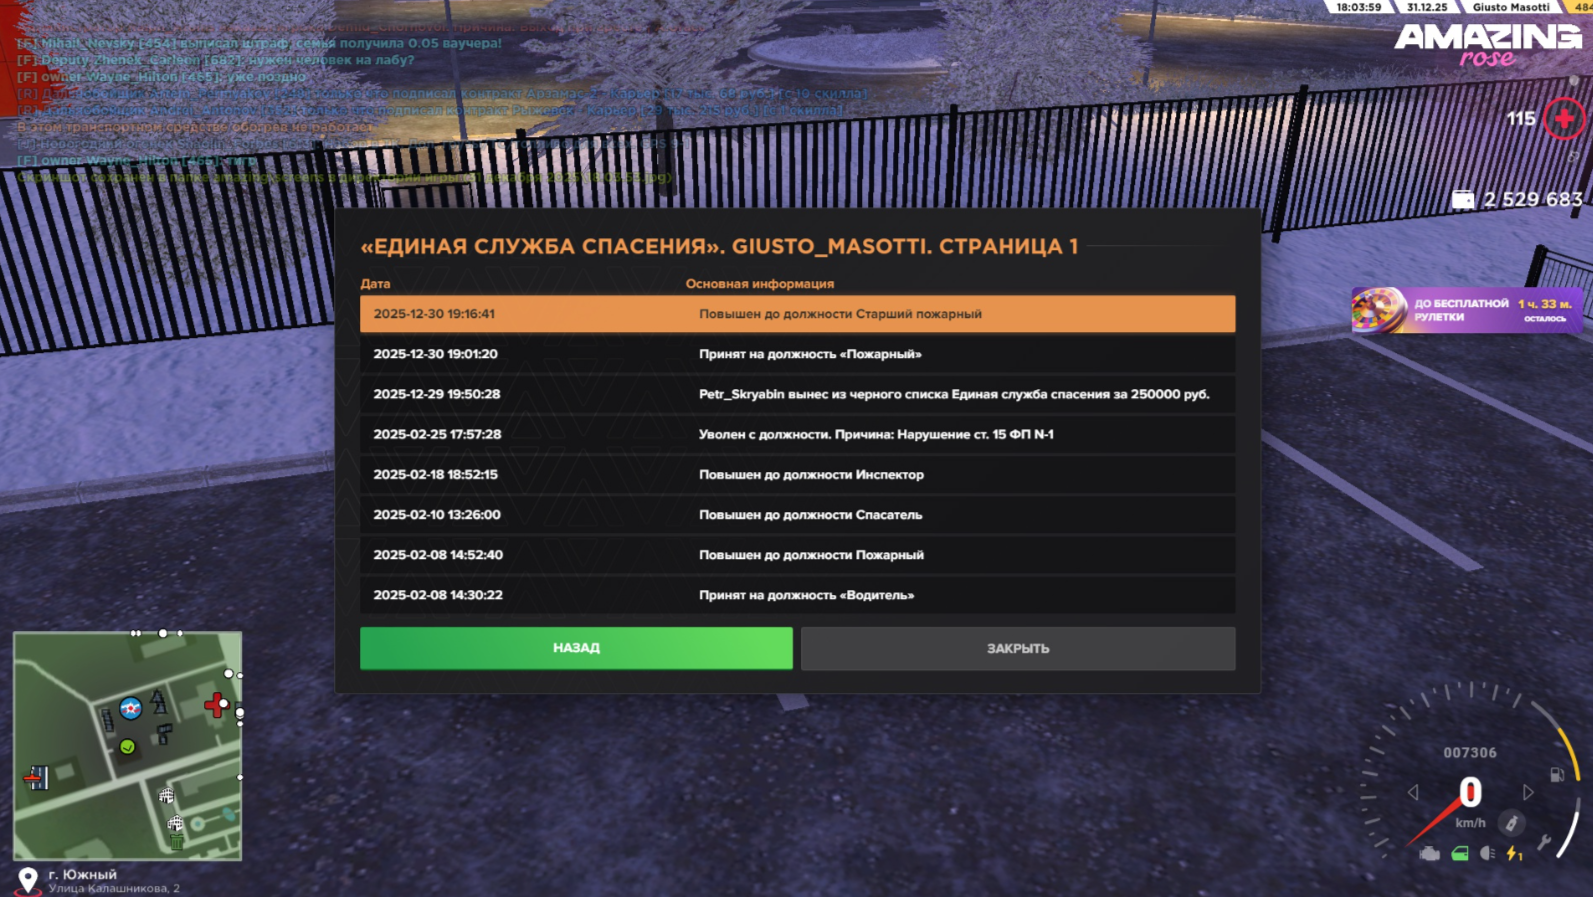Click the engine status icon
Screen dimensions: 1593x897
pos(1430,854)
